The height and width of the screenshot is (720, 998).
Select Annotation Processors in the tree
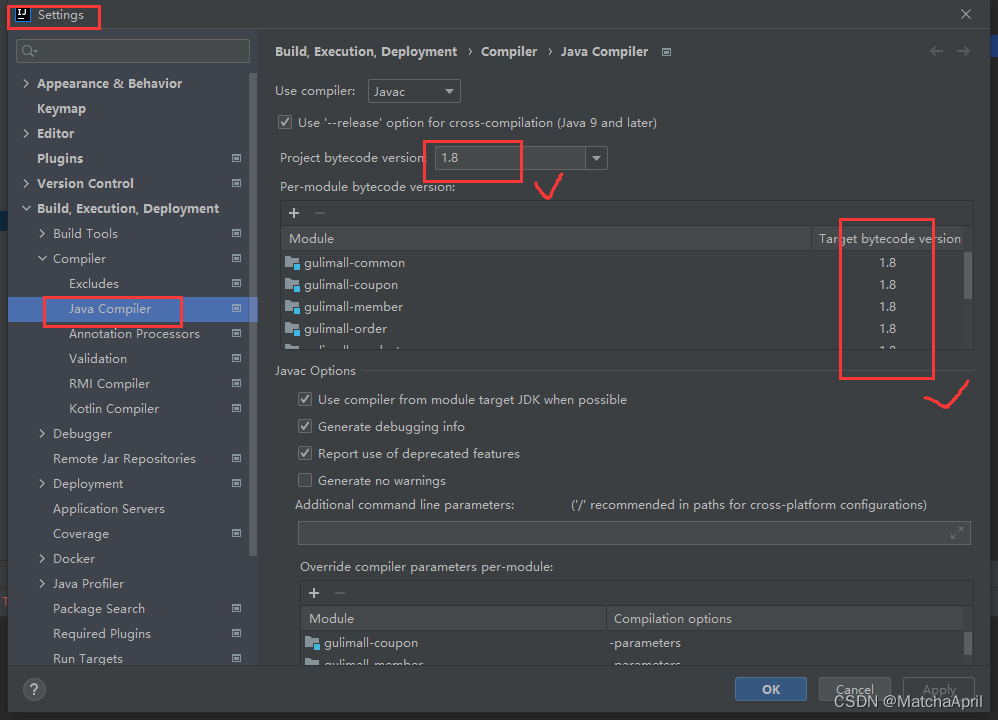pyautogui.click(x=134, y=334)
